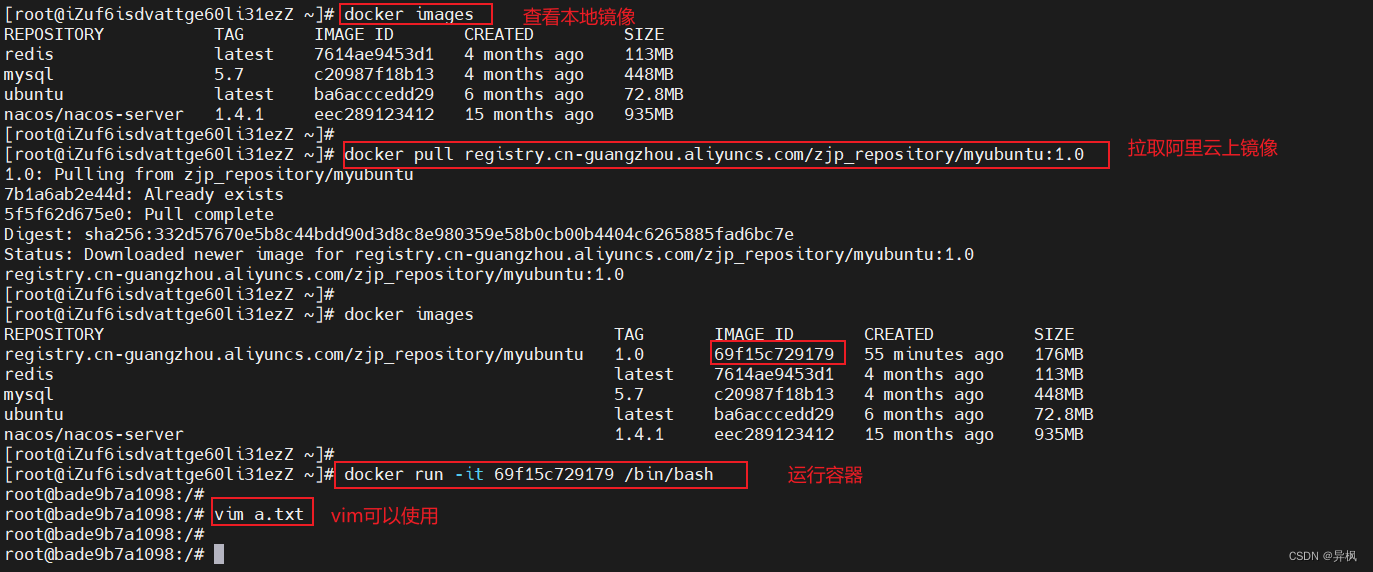Viewport: 1373px width, 572px height.
Task: Click the 'Pull complete' layer line
Action: coord(139,214)
